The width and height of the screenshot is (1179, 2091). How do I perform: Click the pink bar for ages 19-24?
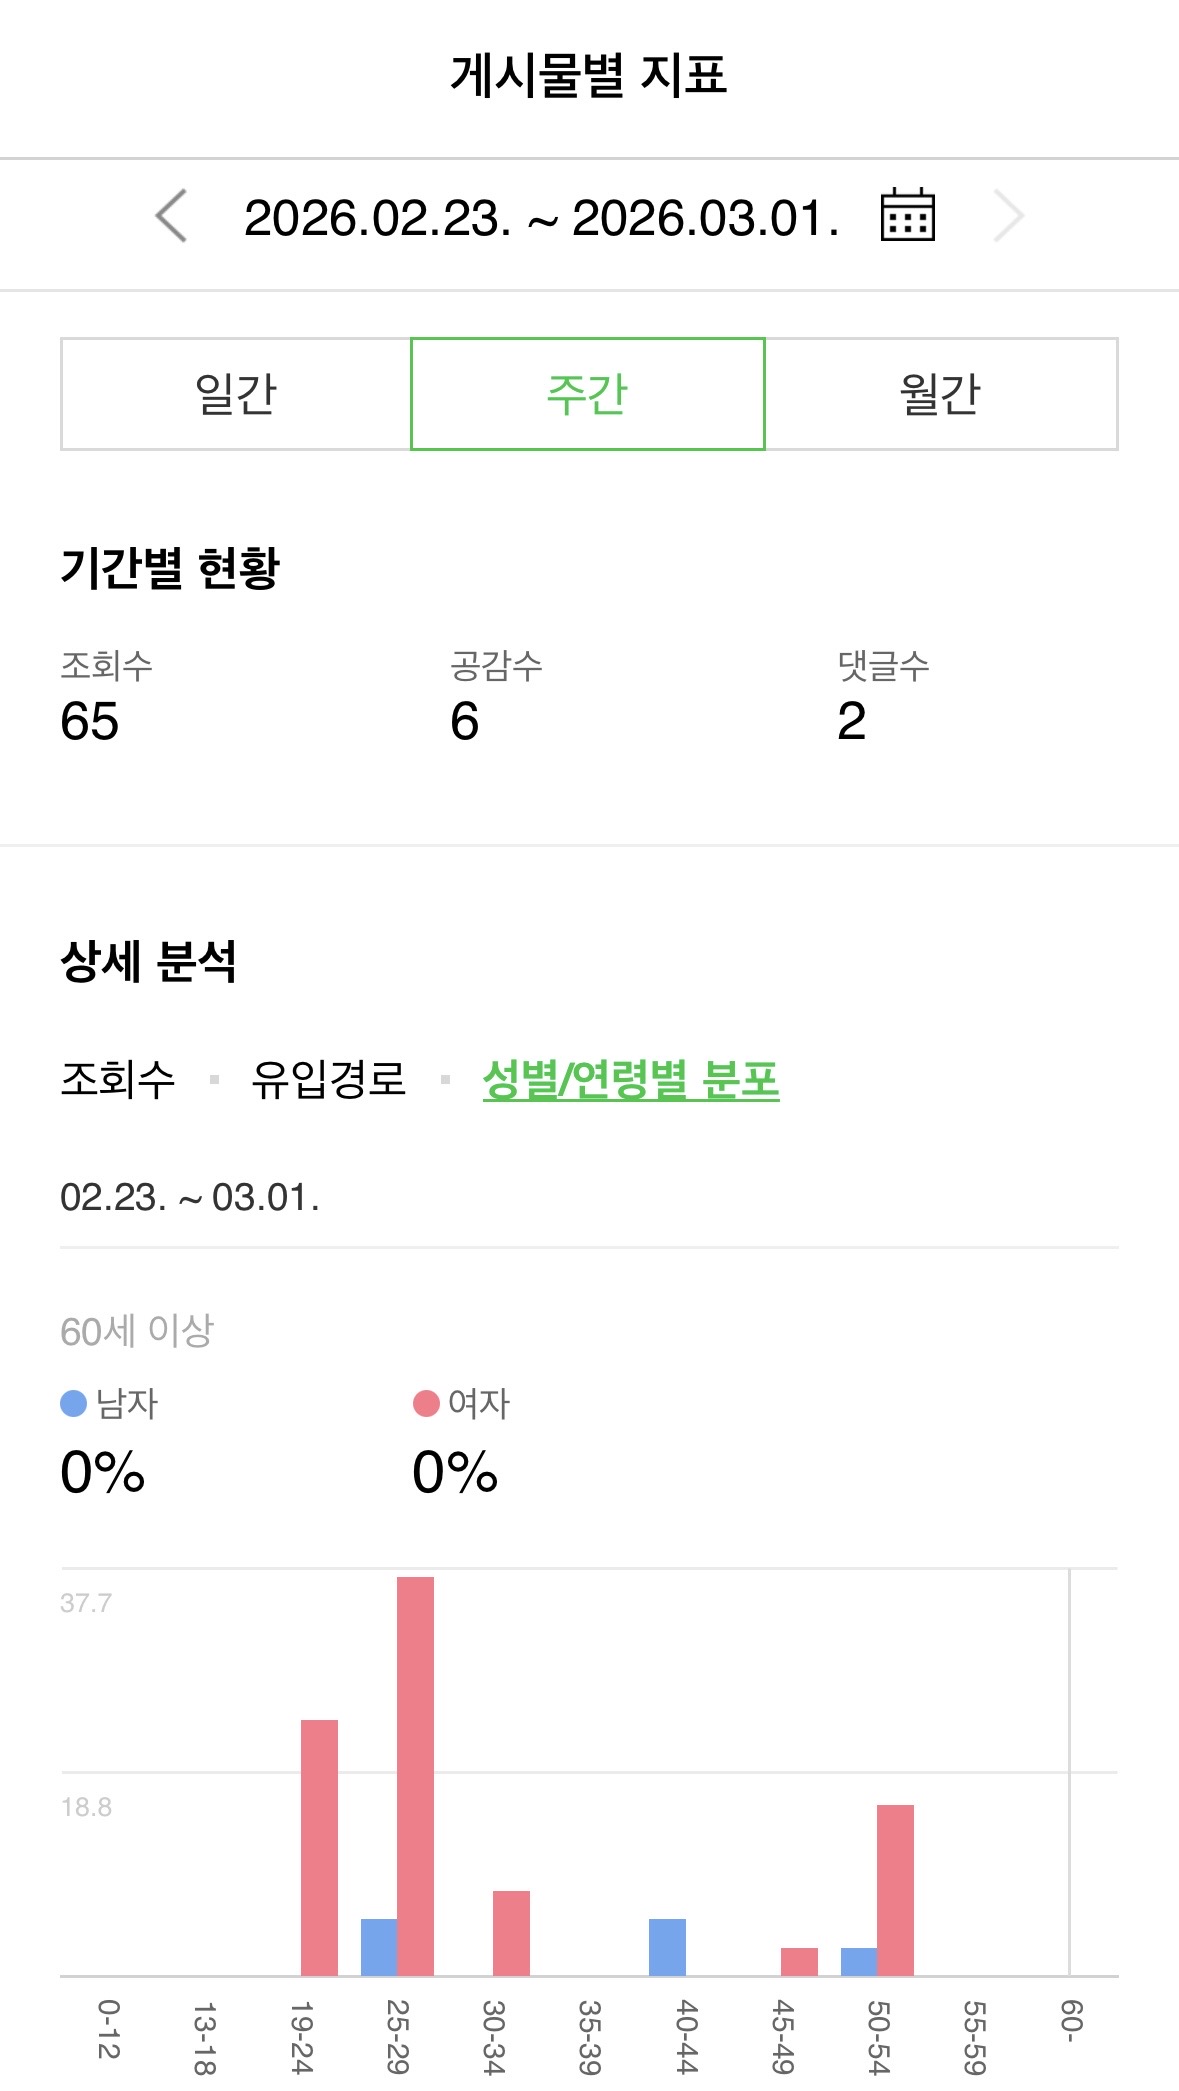click(x=319, y=1847)
